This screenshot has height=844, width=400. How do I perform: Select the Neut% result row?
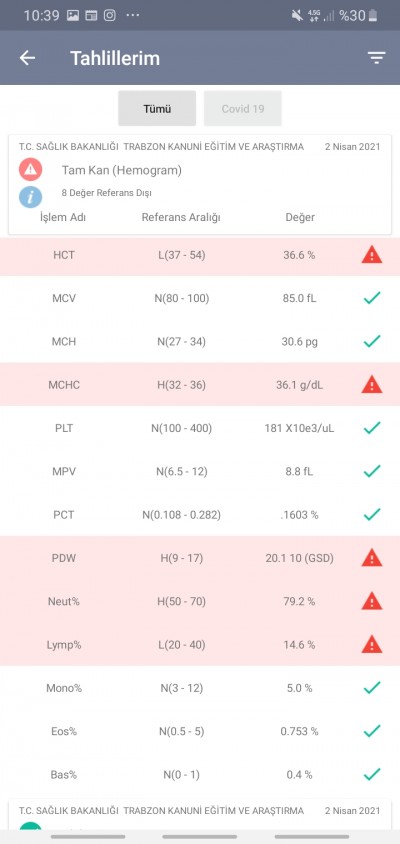[x=200, y=601]
